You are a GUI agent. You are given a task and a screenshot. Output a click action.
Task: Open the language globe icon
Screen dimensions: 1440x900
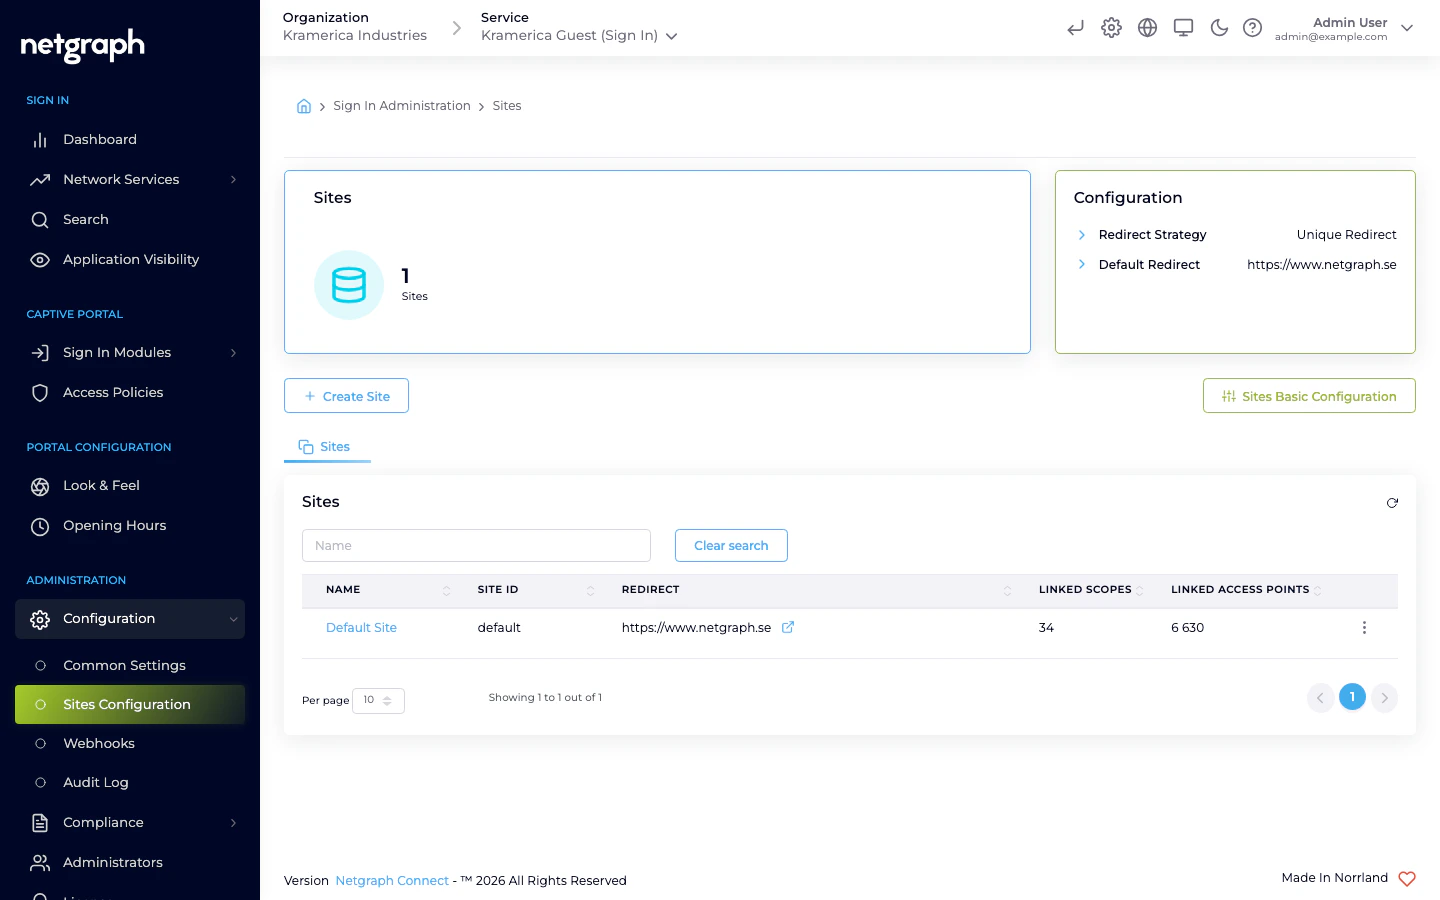pos(1147,28)
